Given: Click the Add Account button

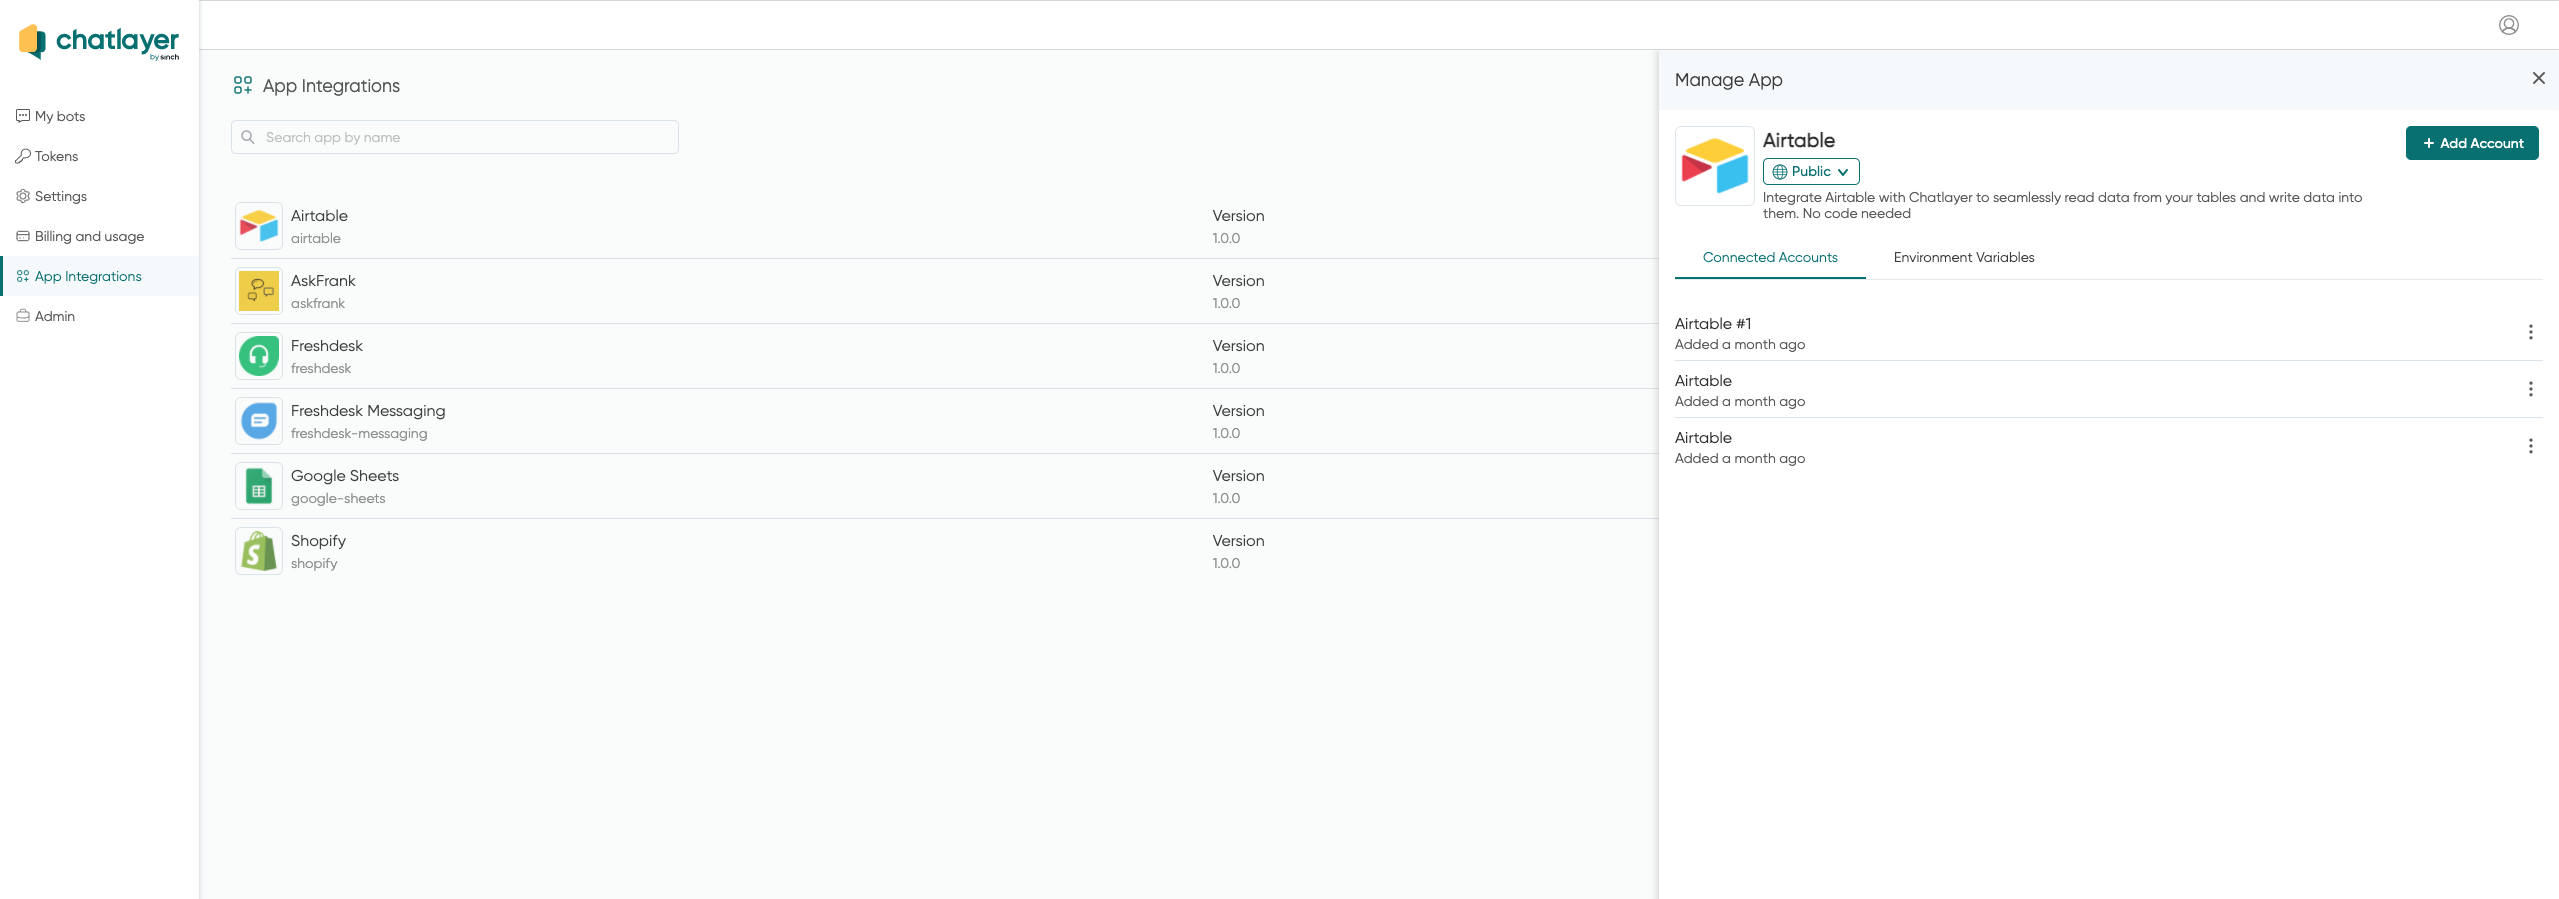Looking at the screenshot, I should coord(2471,143).
